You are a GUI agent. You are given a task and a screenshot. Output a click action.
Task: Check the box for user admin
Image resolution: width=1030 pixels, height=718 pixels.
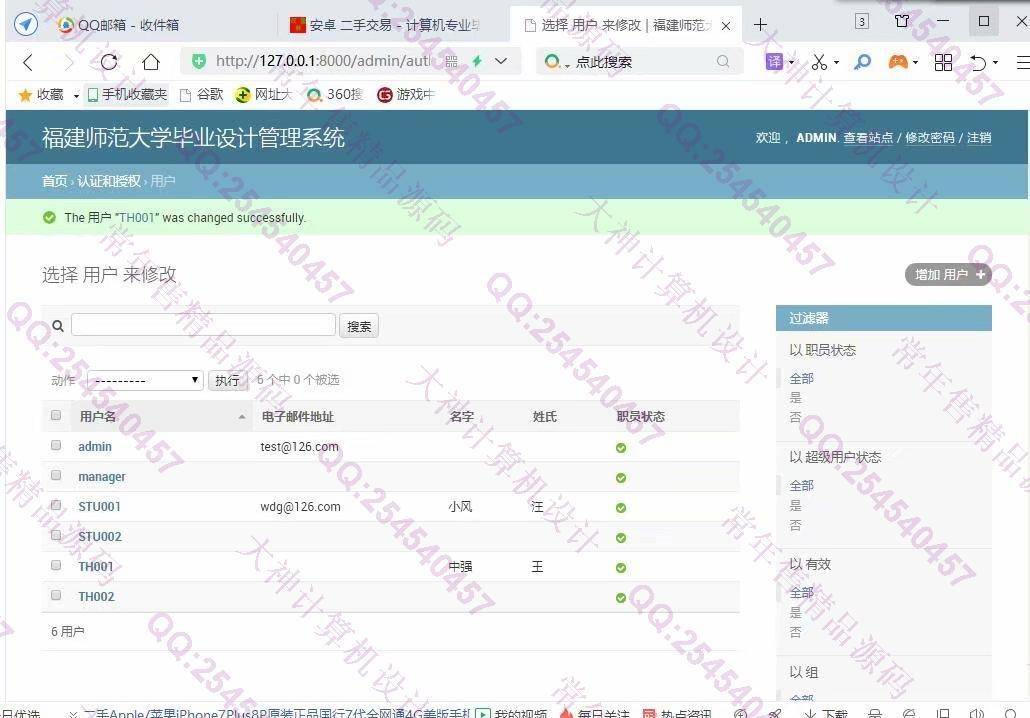pyautogui.click(x=56, y=445)
